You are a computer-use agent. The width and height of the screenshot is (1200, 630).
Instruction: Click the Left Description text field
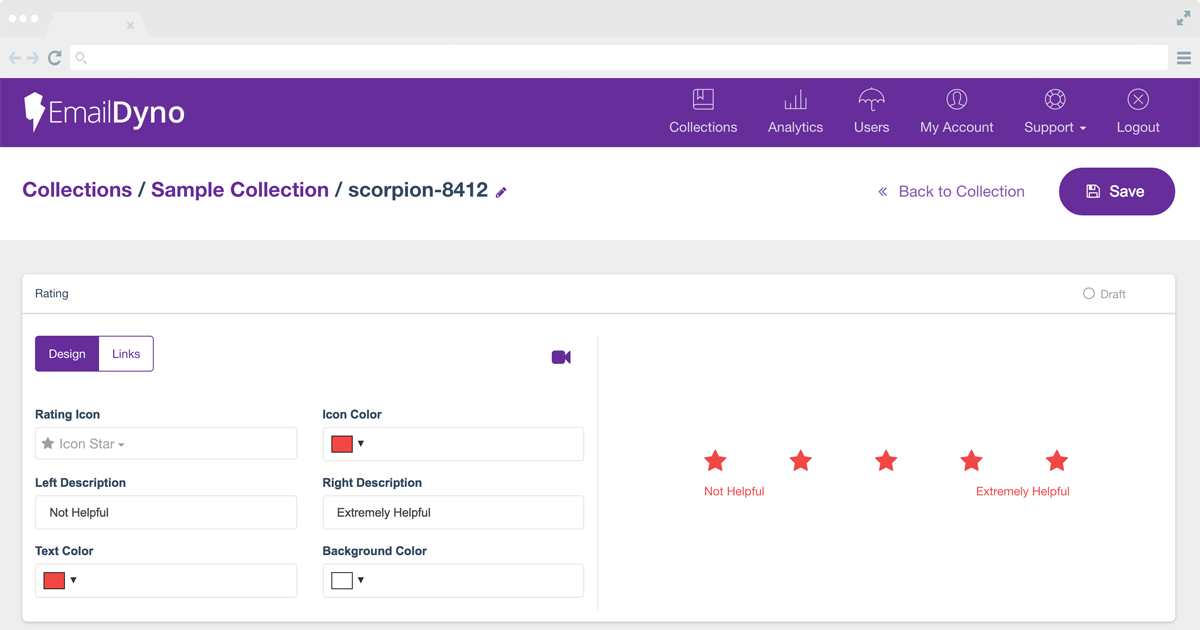tap(166, 512)
